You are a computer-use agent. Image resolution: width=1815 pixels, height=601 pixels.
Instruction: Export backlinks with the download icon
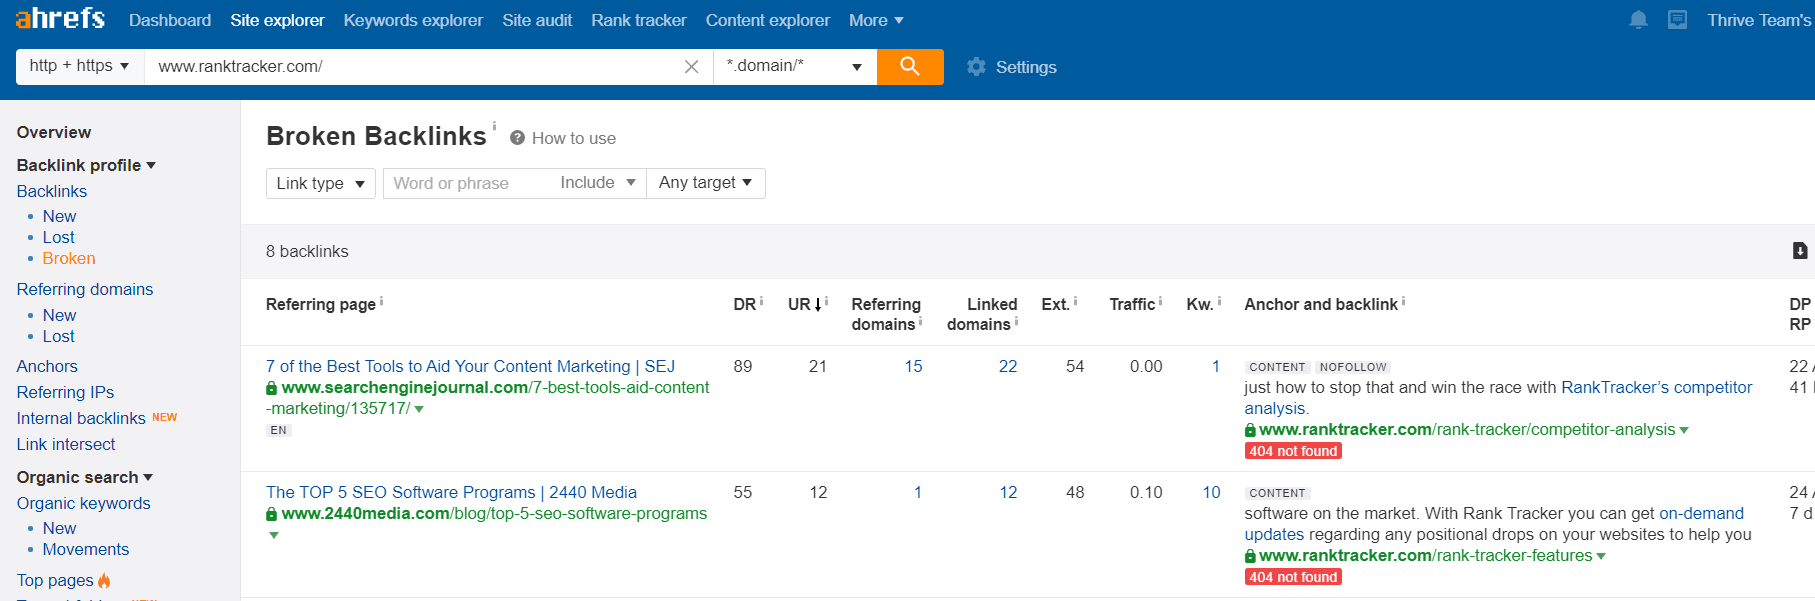coord(1800,251)
